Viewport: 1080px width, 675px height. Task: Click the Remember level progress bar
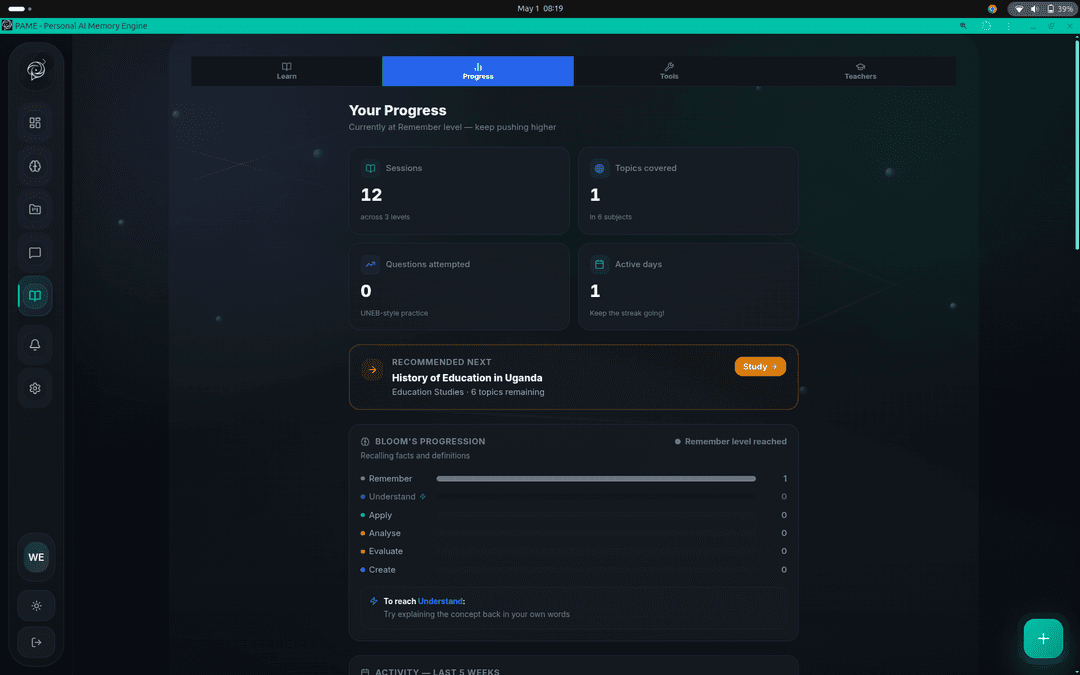(596, 479)
